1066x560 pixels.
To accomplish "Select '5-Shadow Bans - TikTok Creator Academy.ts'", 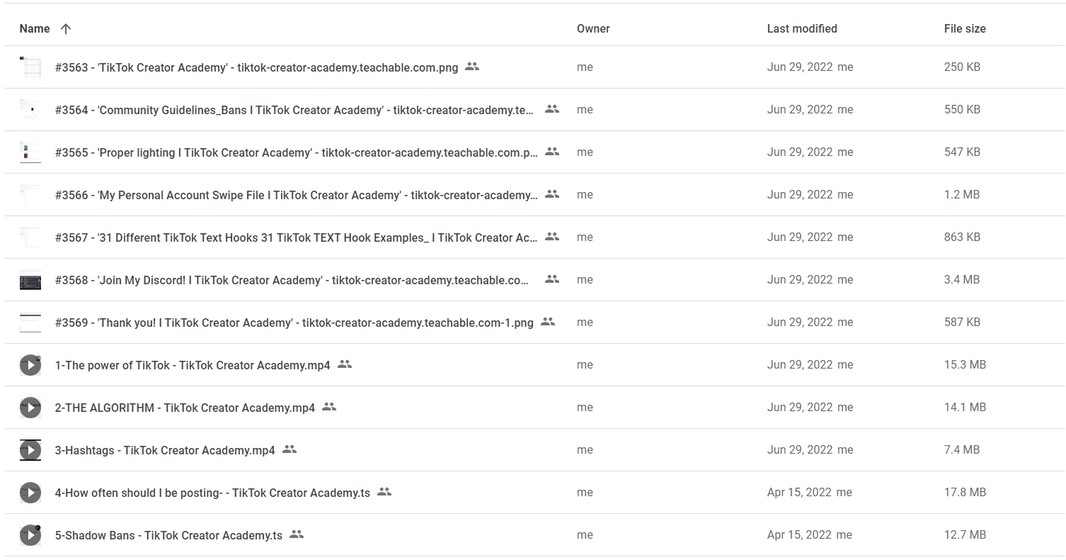I will click(x=168, y=535).
